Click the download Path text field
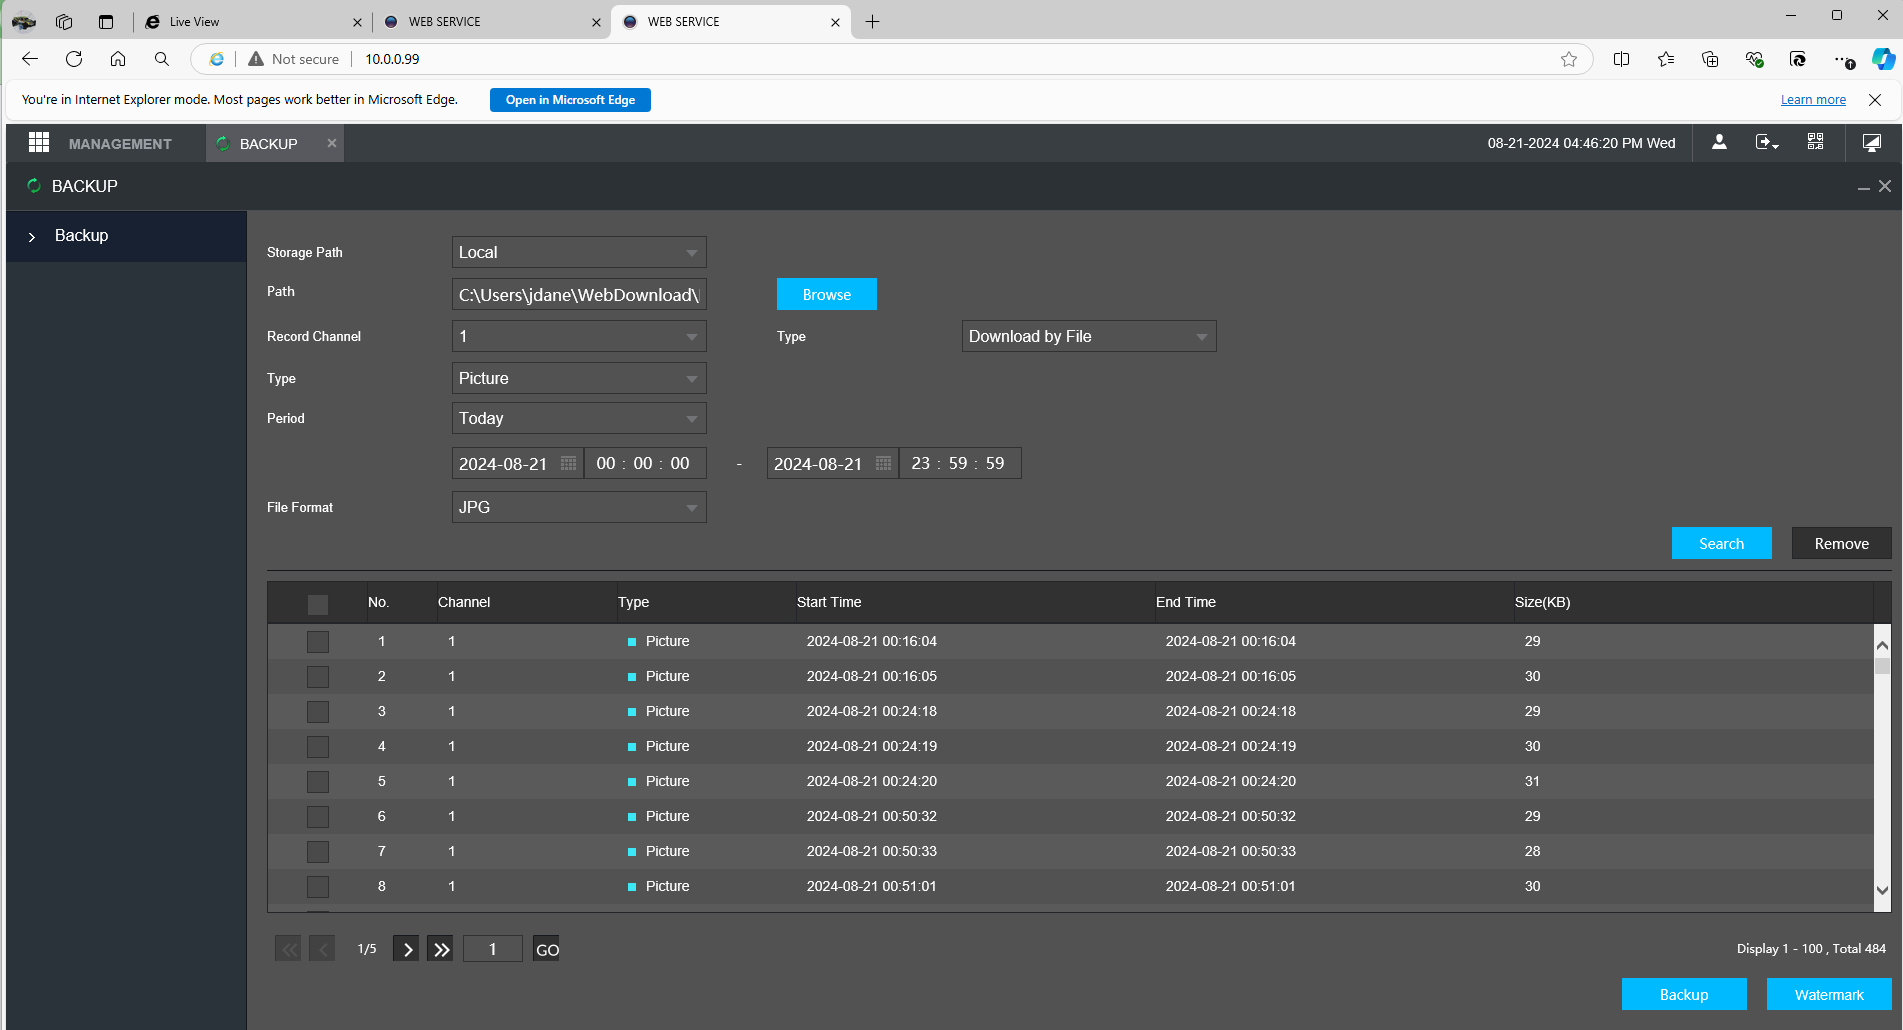The height and width of the screenshot is (1030, 1903). coord(579,294)
